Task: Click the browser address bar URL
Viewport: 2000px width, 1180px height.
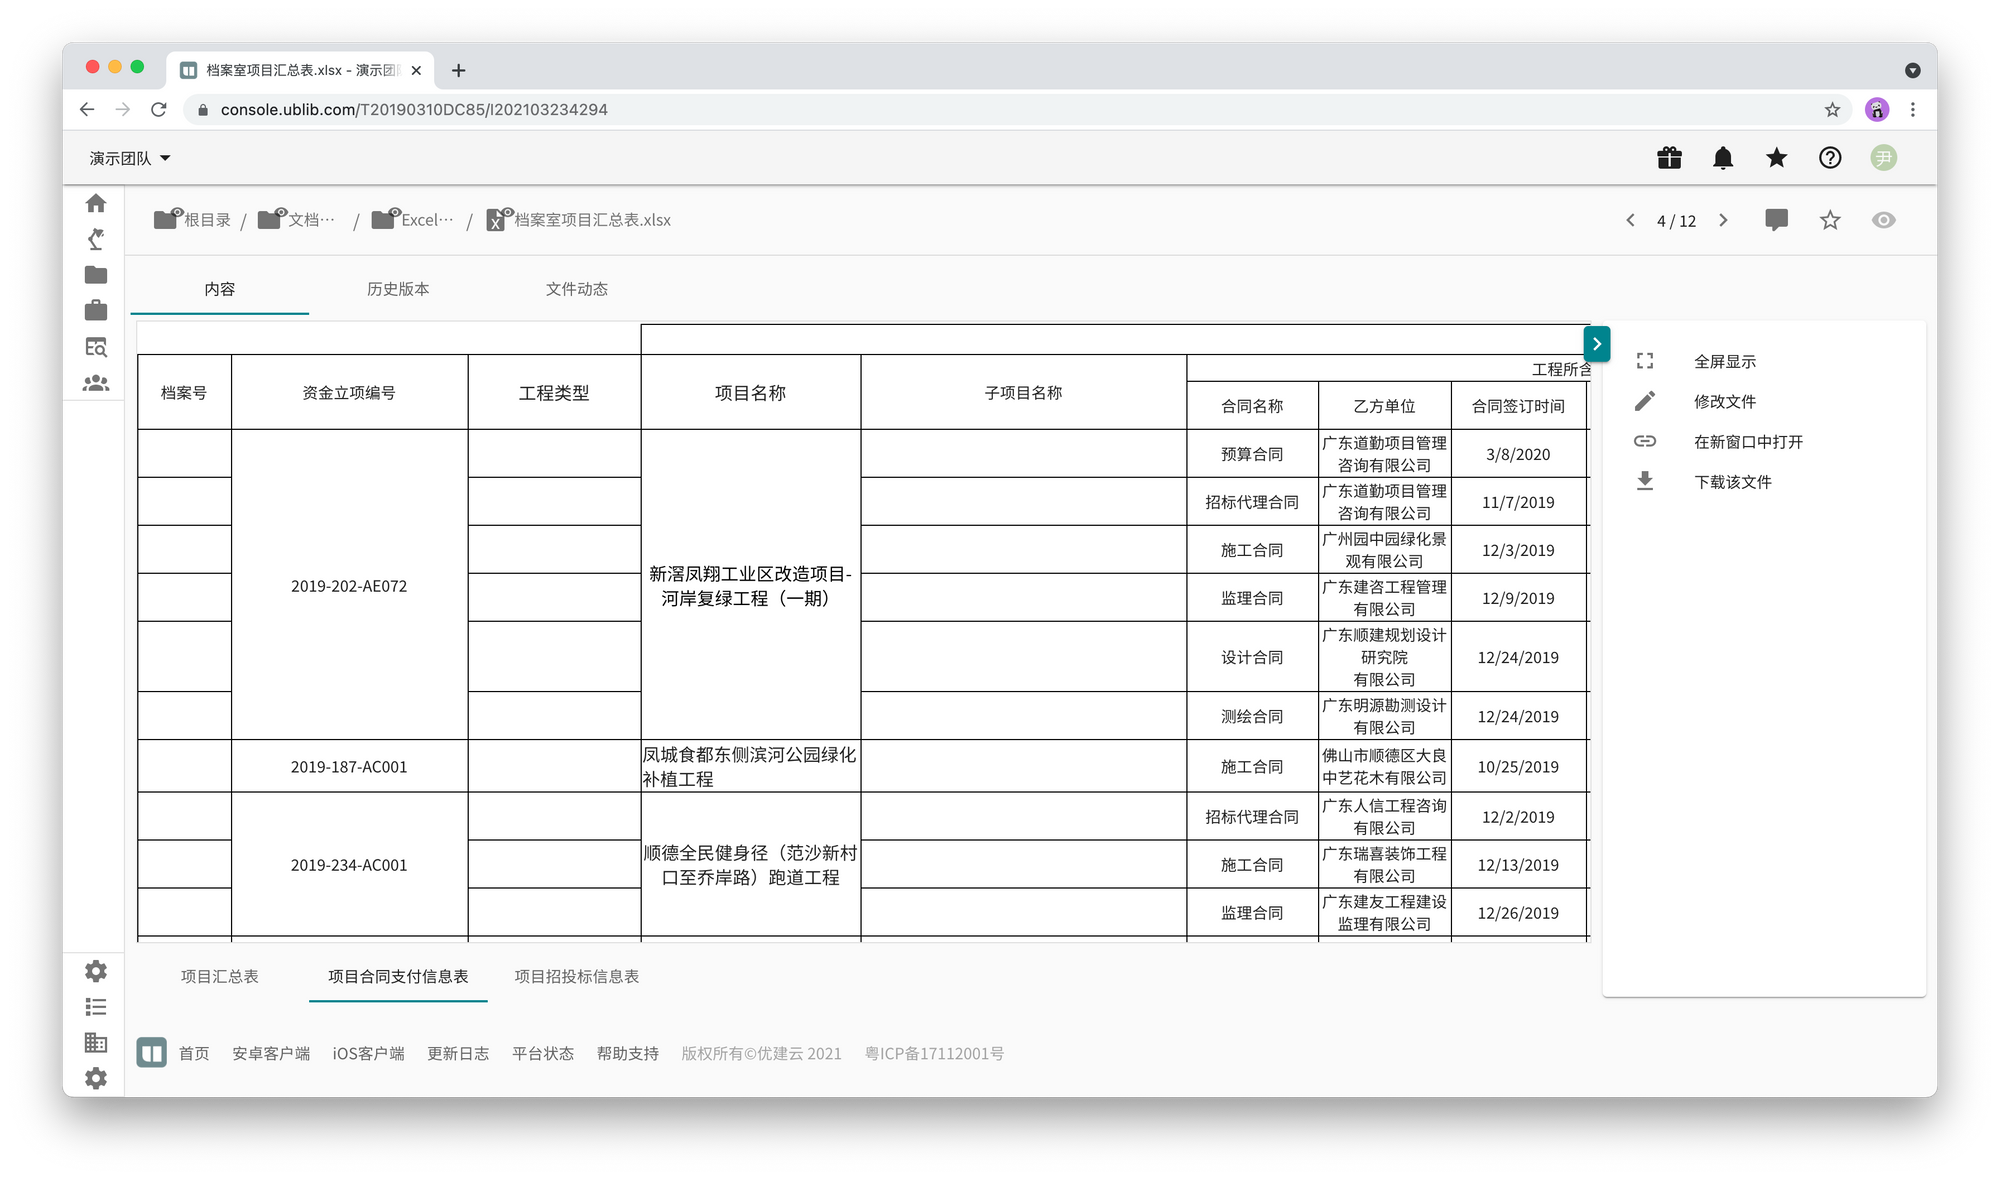Action: [x=414, y=110]
